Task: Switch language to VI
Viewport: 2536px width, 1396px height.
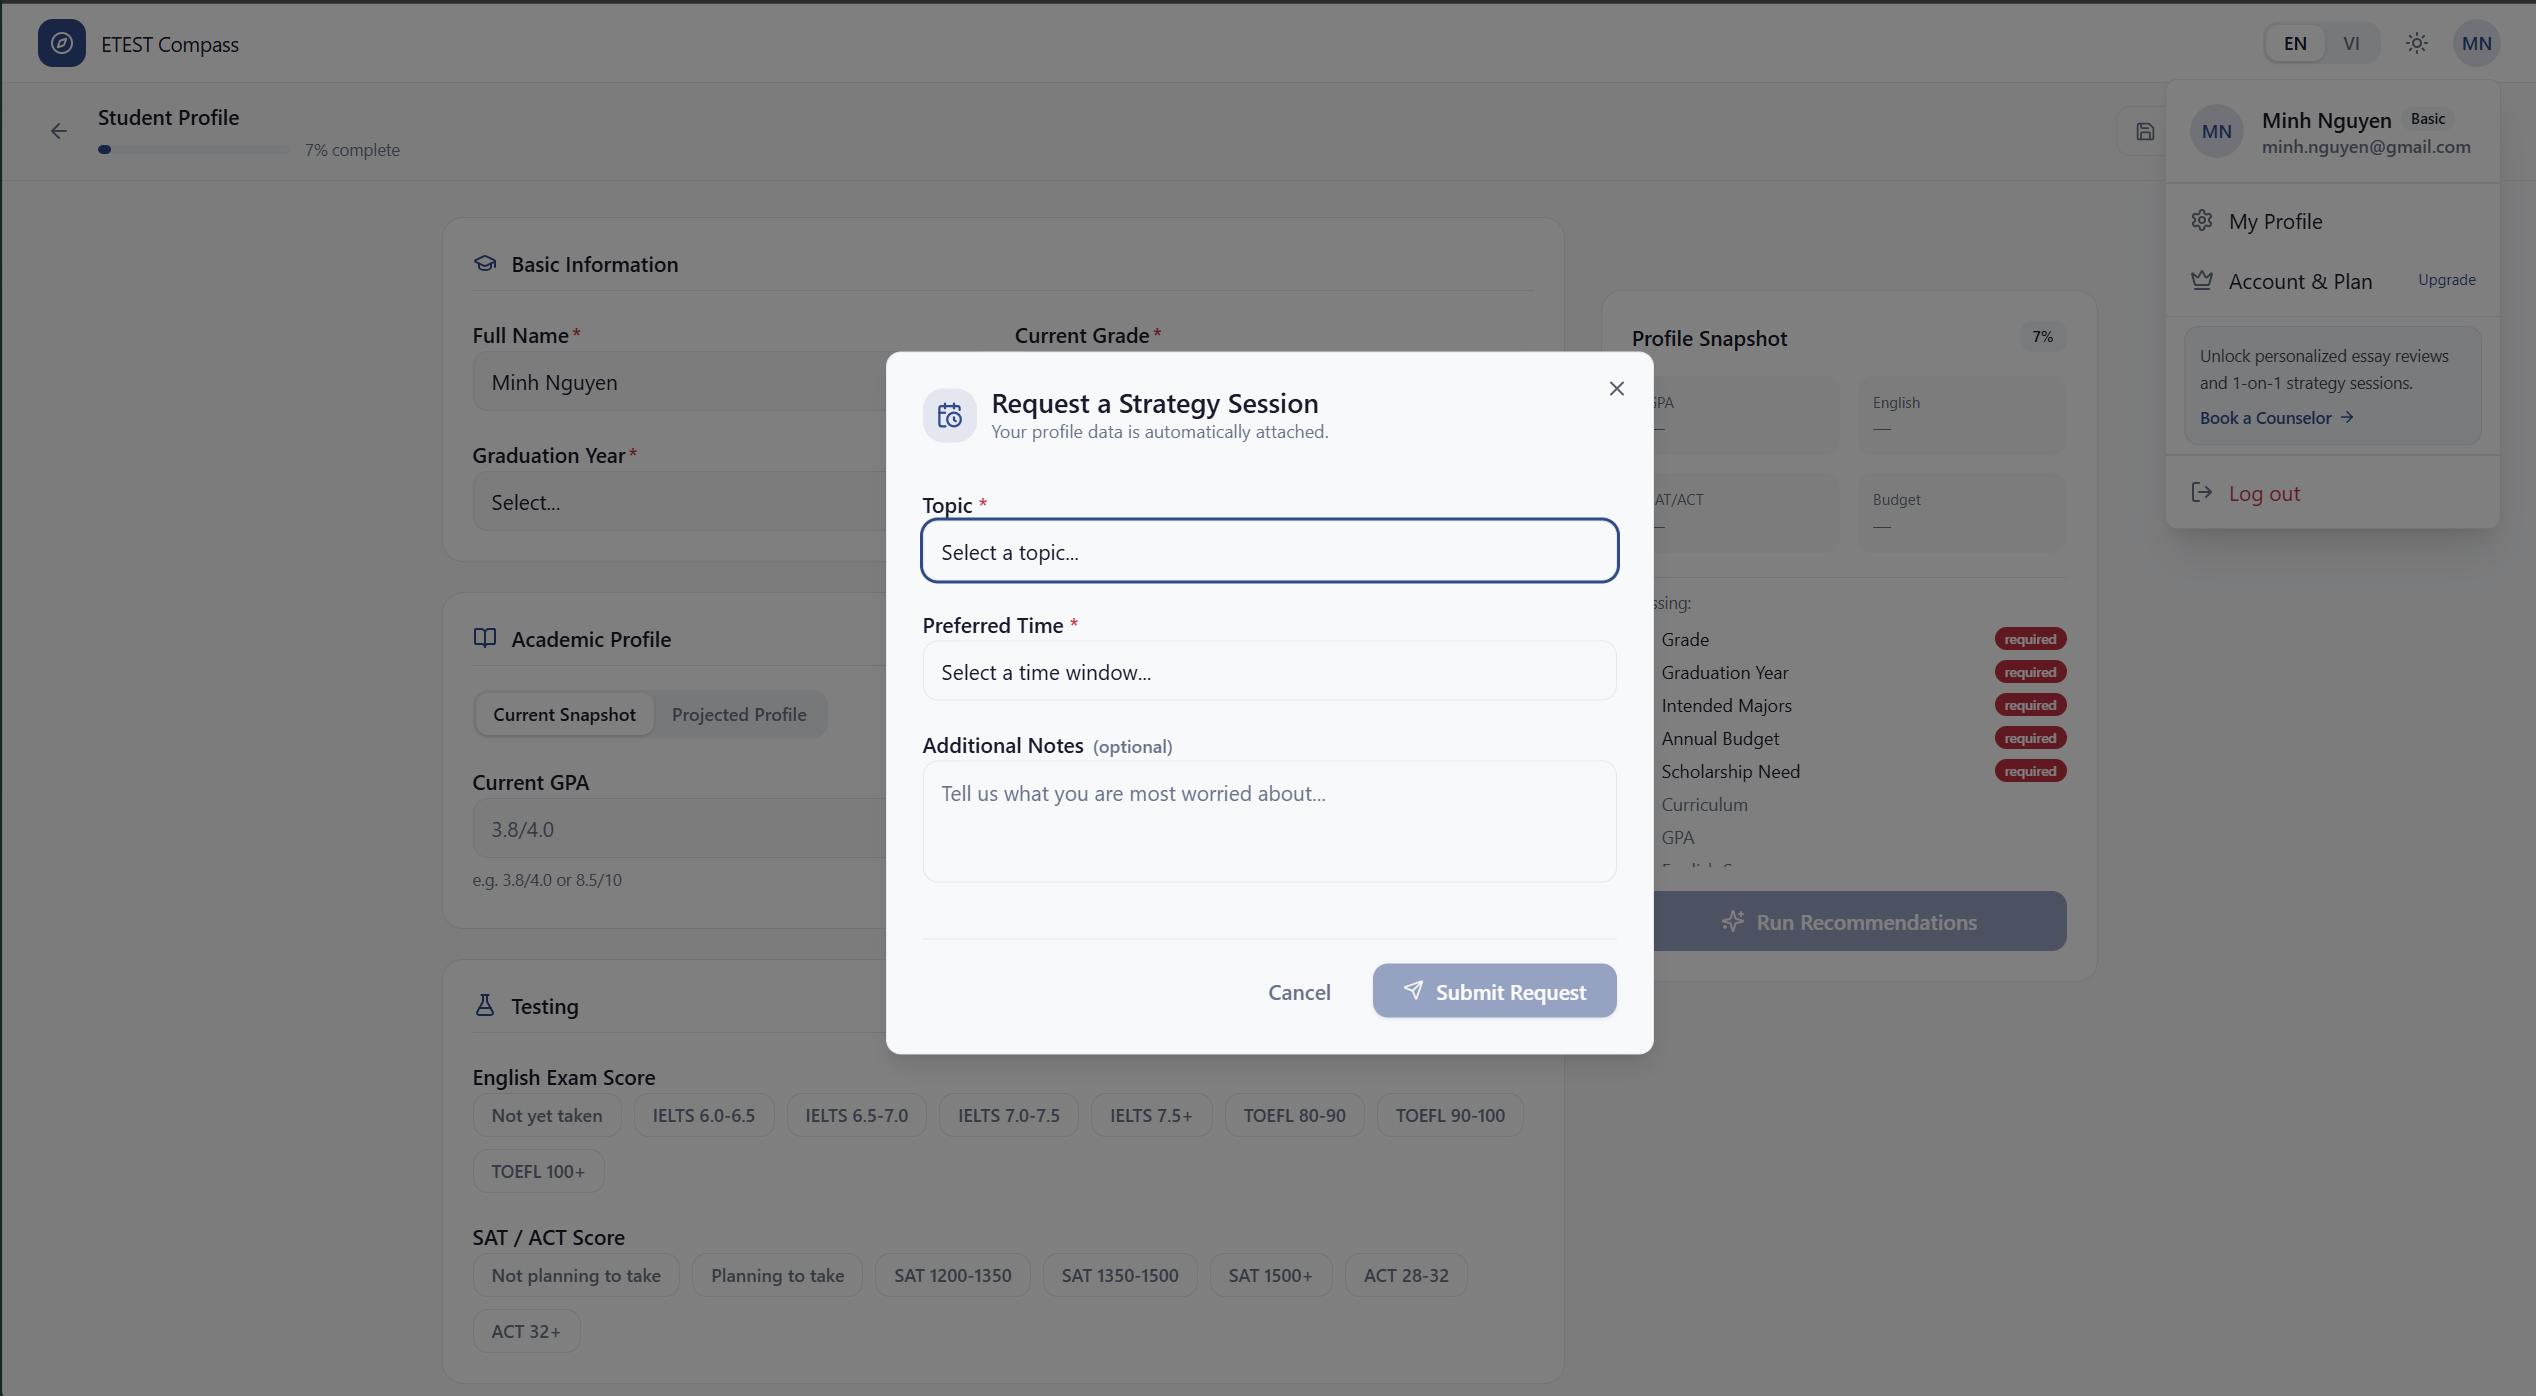Action: 2351,43
